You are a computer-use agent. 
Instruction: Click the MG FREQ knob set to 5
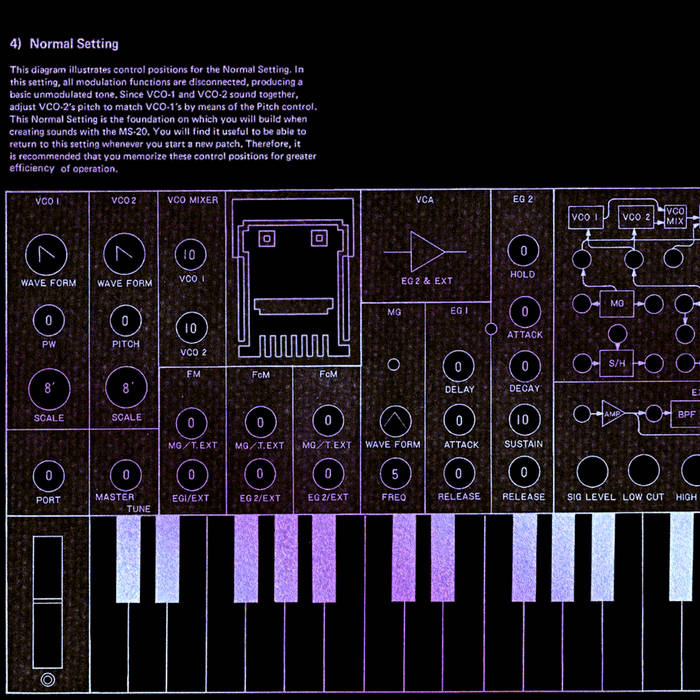point(394,473)
